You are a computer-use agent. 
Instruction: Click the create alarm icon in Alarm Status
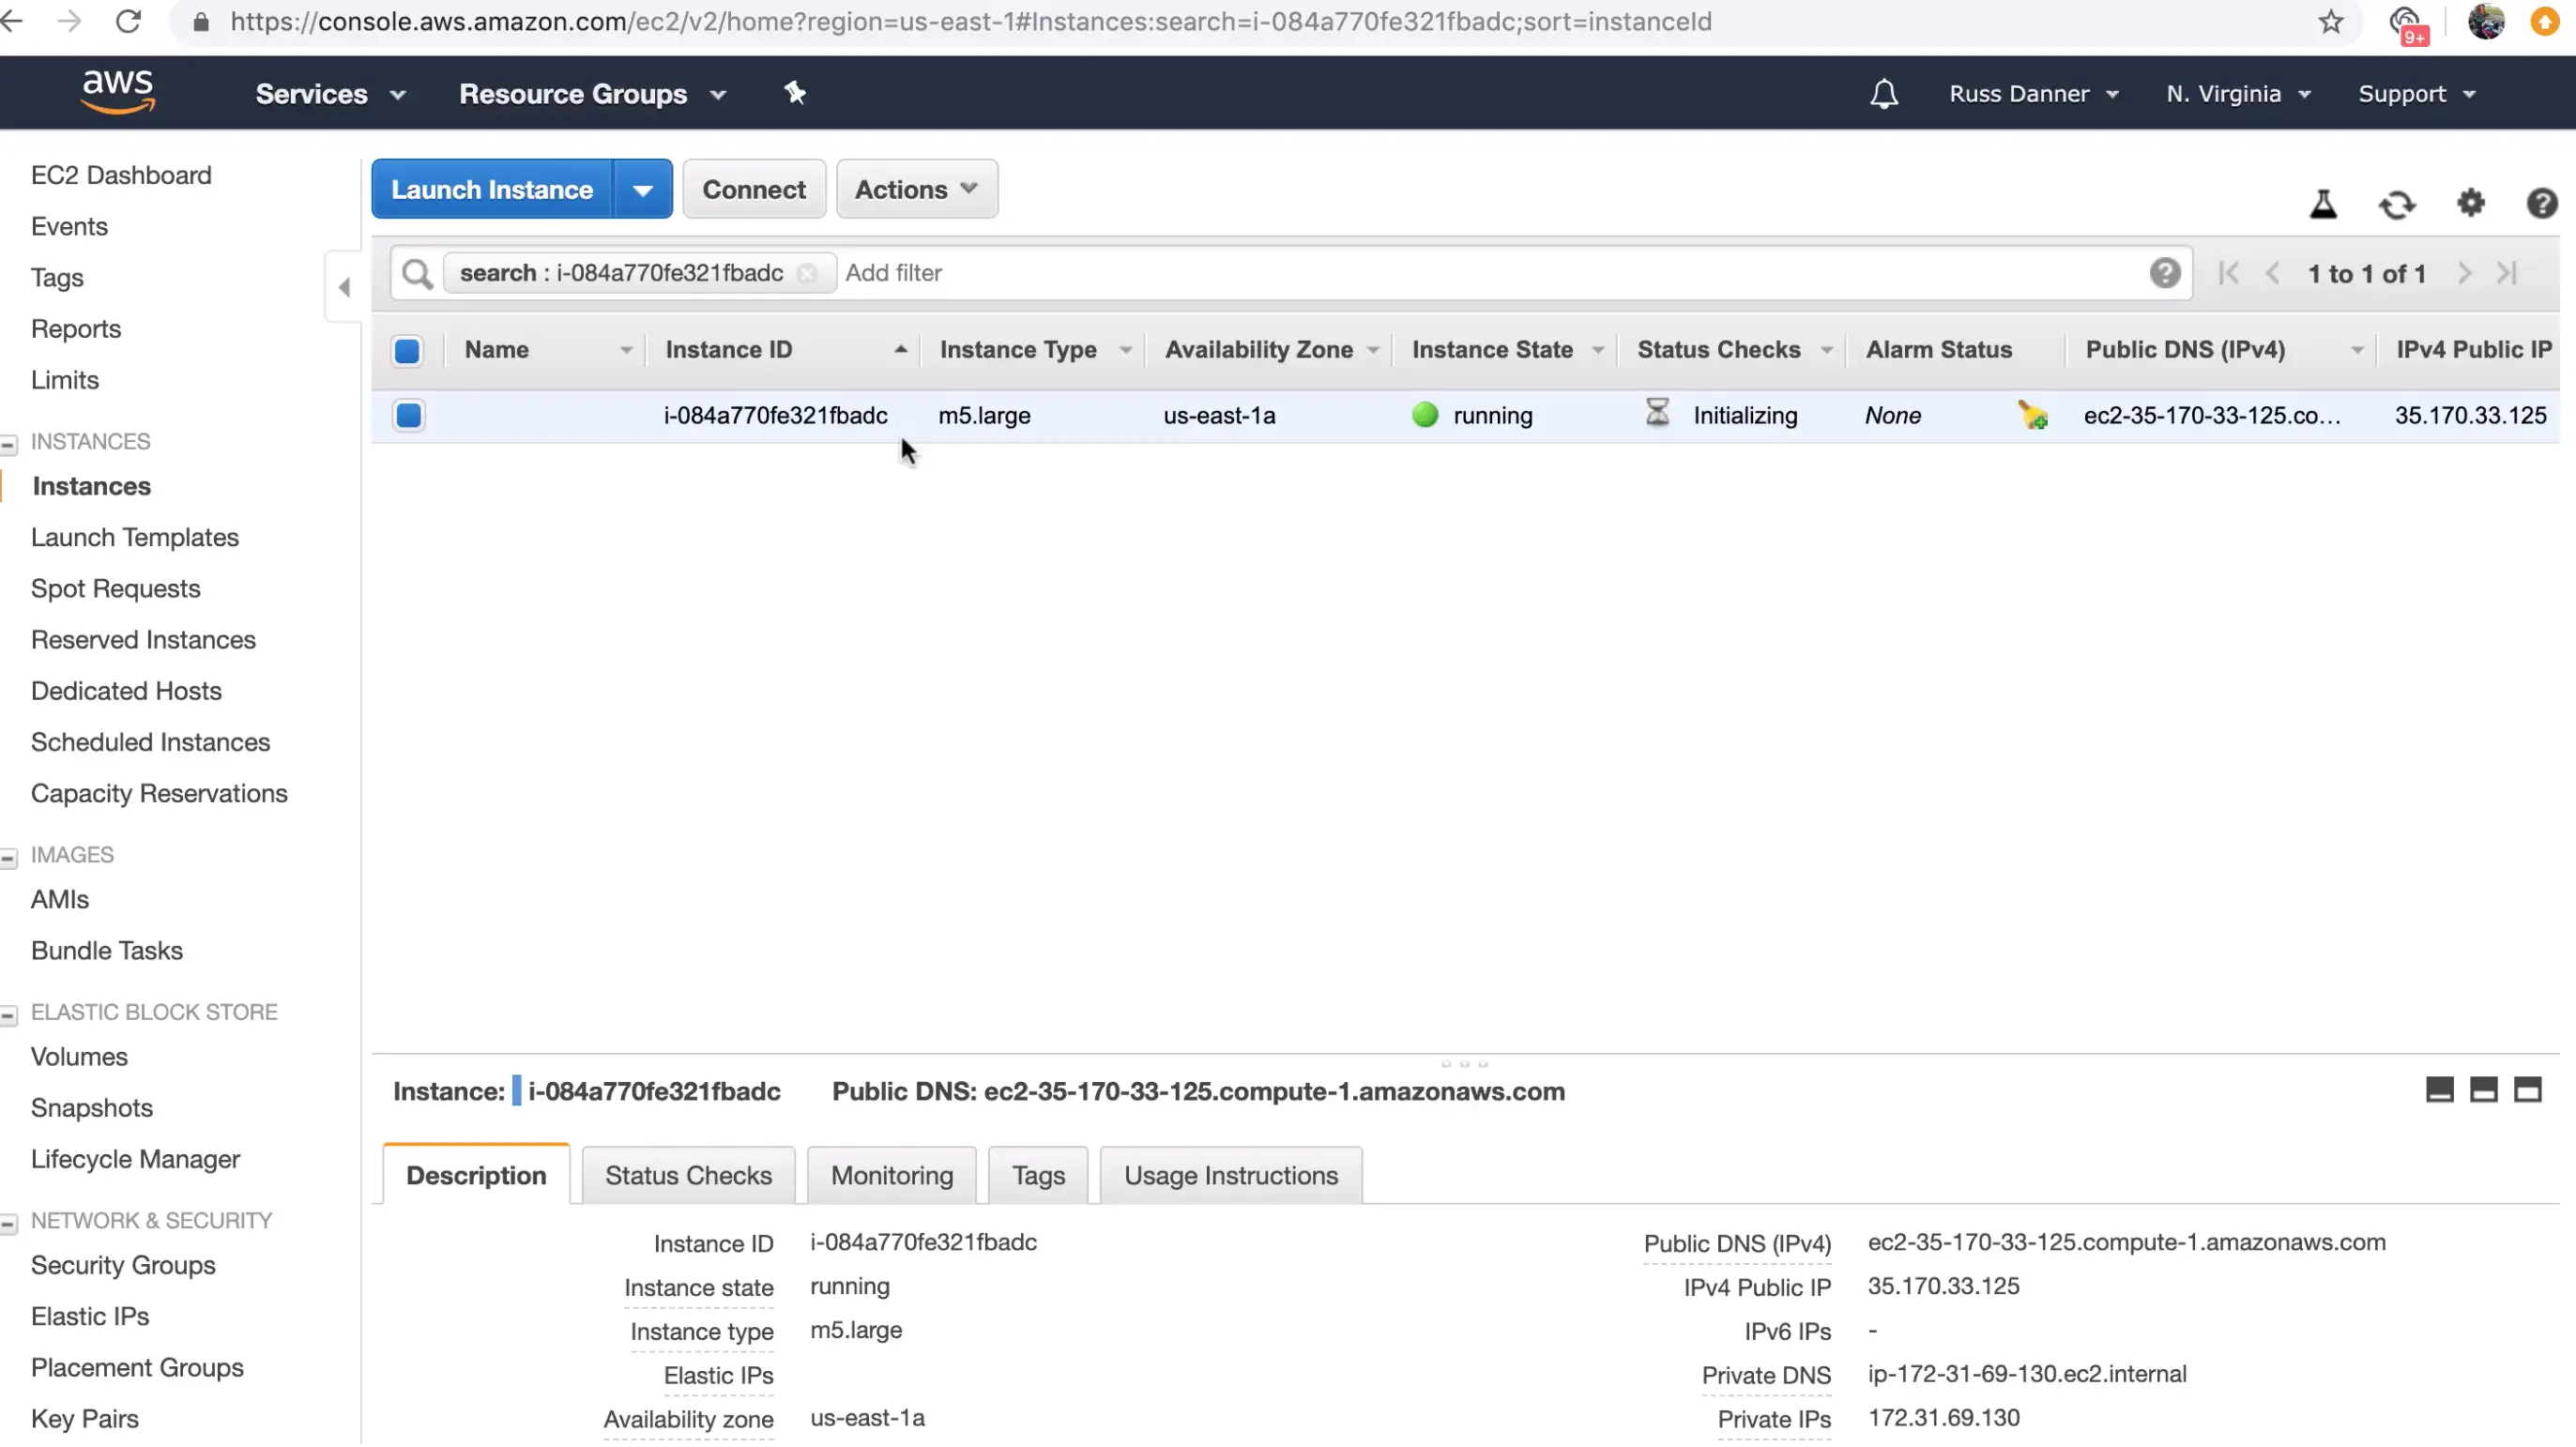click(x=2032, y=415)
